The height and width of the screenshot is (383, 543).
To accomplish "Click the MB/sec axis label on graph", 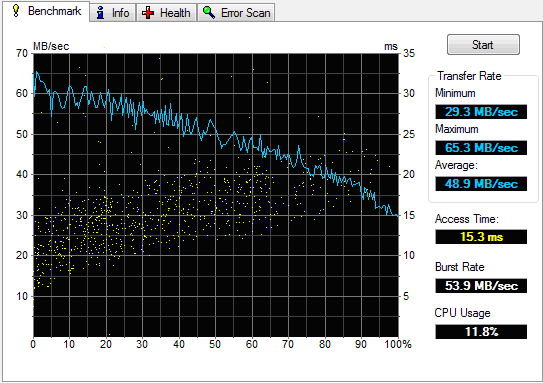I will pyautogui.click(x=51, y=46).
